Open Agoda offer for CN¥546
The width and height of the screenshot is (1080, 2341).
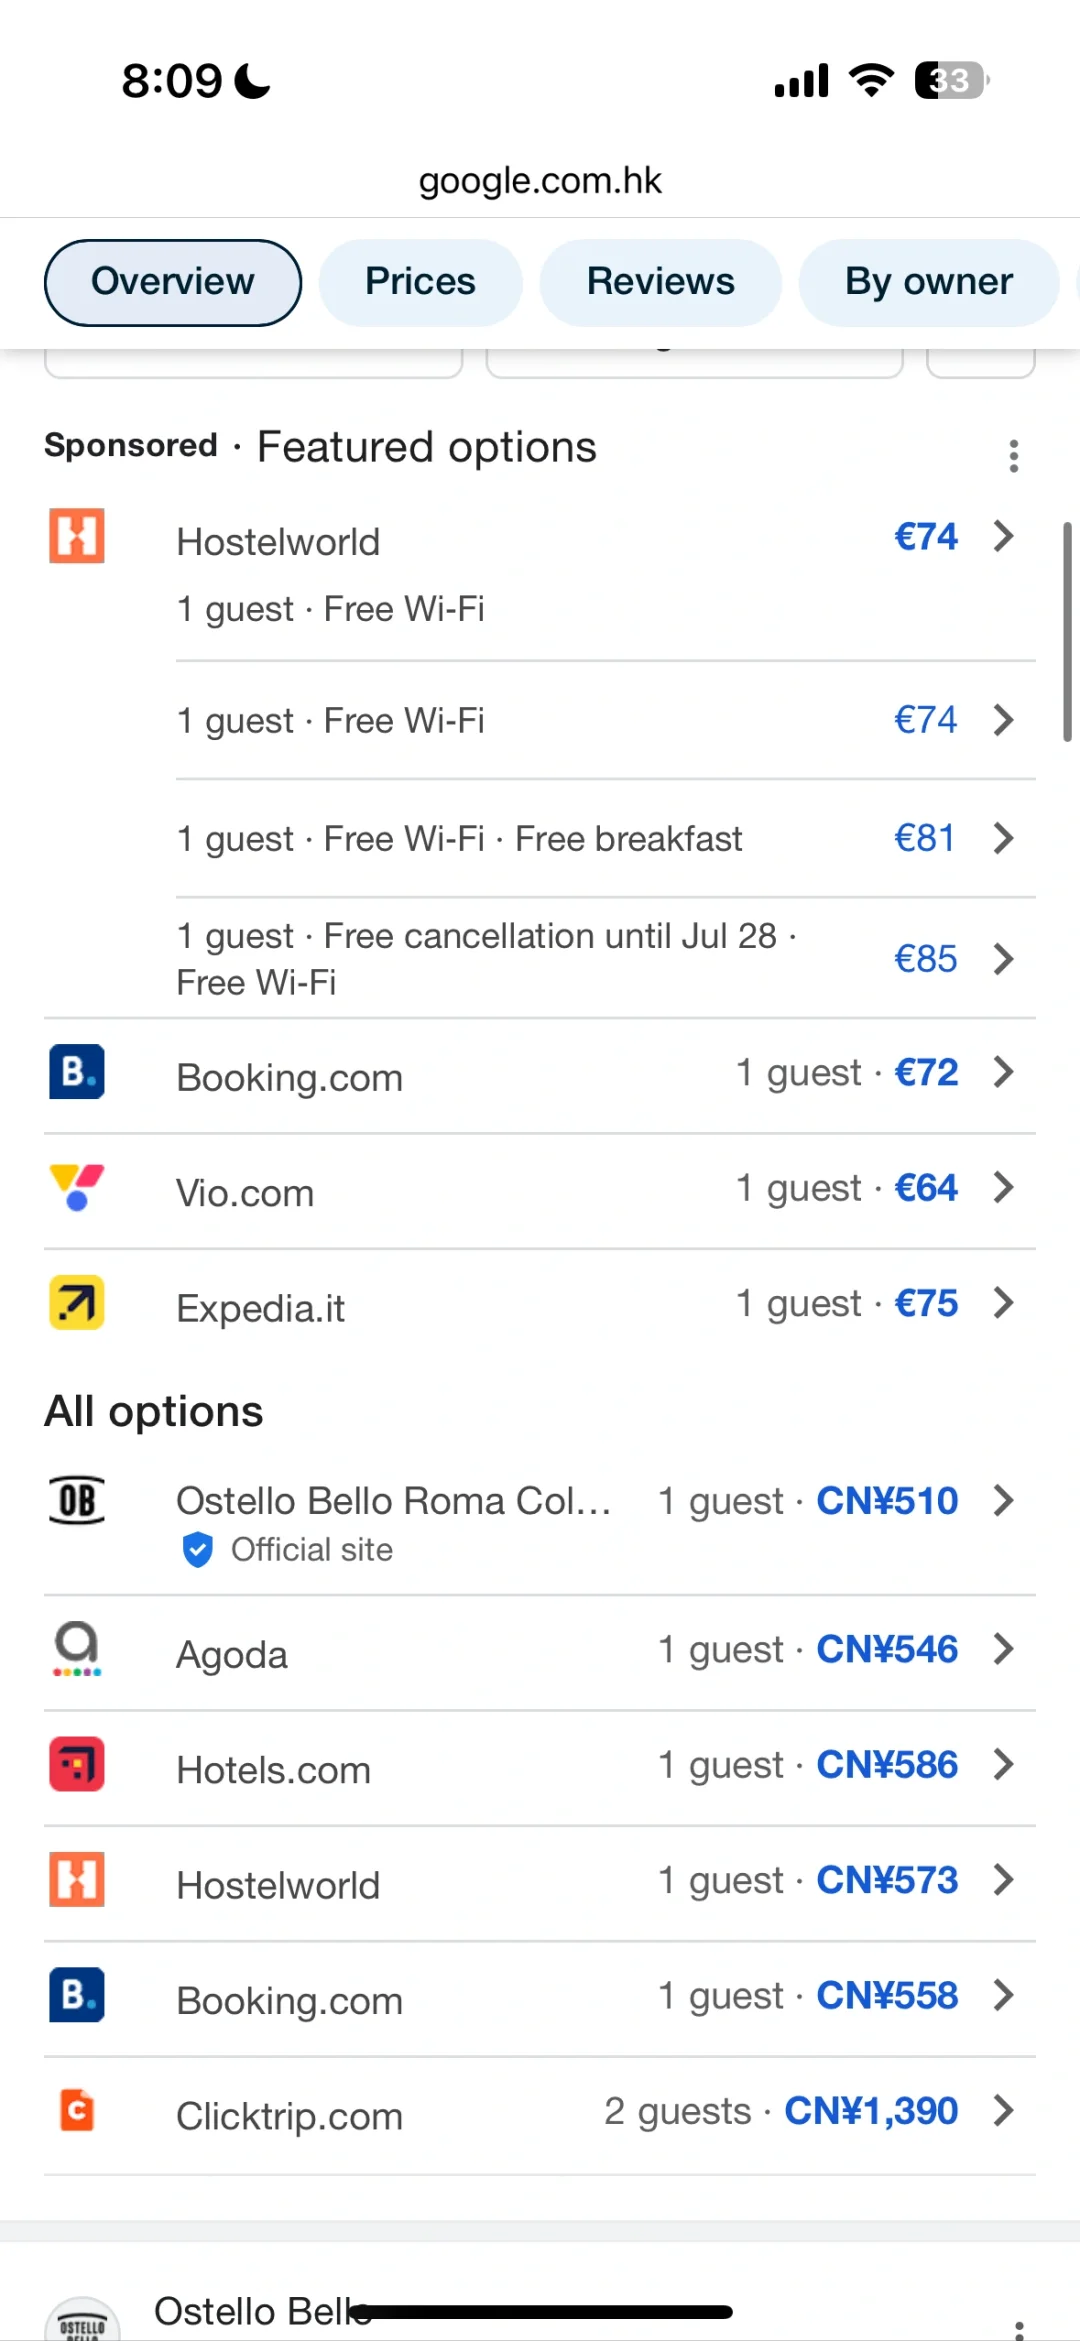pos(886,1649)
